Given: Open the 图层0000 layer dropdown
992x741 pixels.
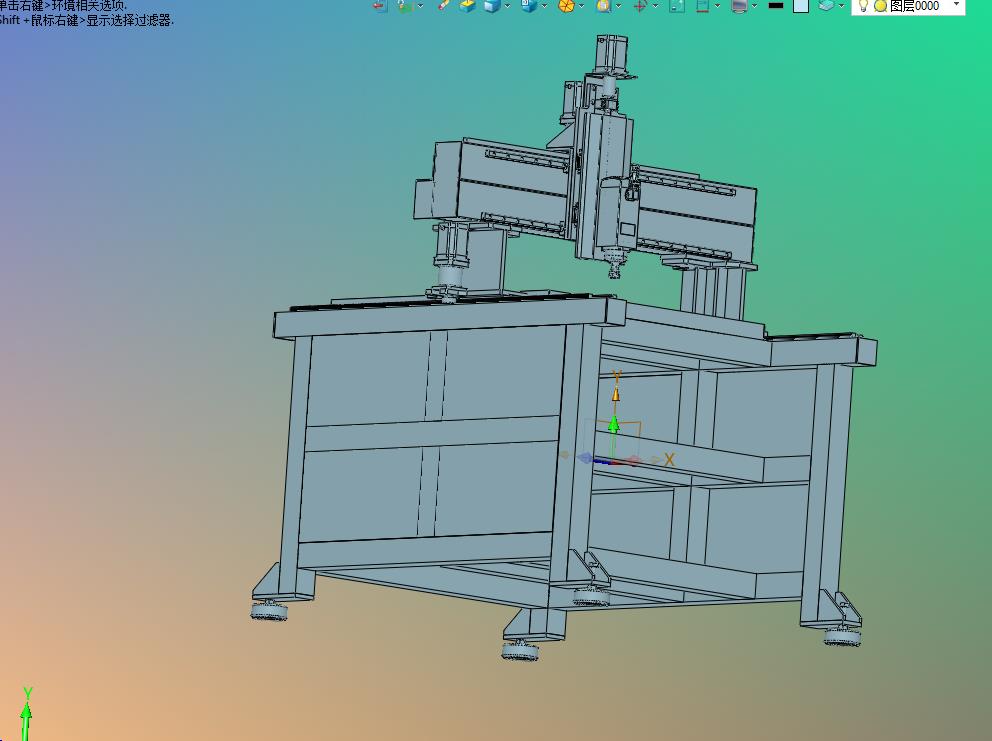Looking at the screenshot, I should [x=957, y=5].
